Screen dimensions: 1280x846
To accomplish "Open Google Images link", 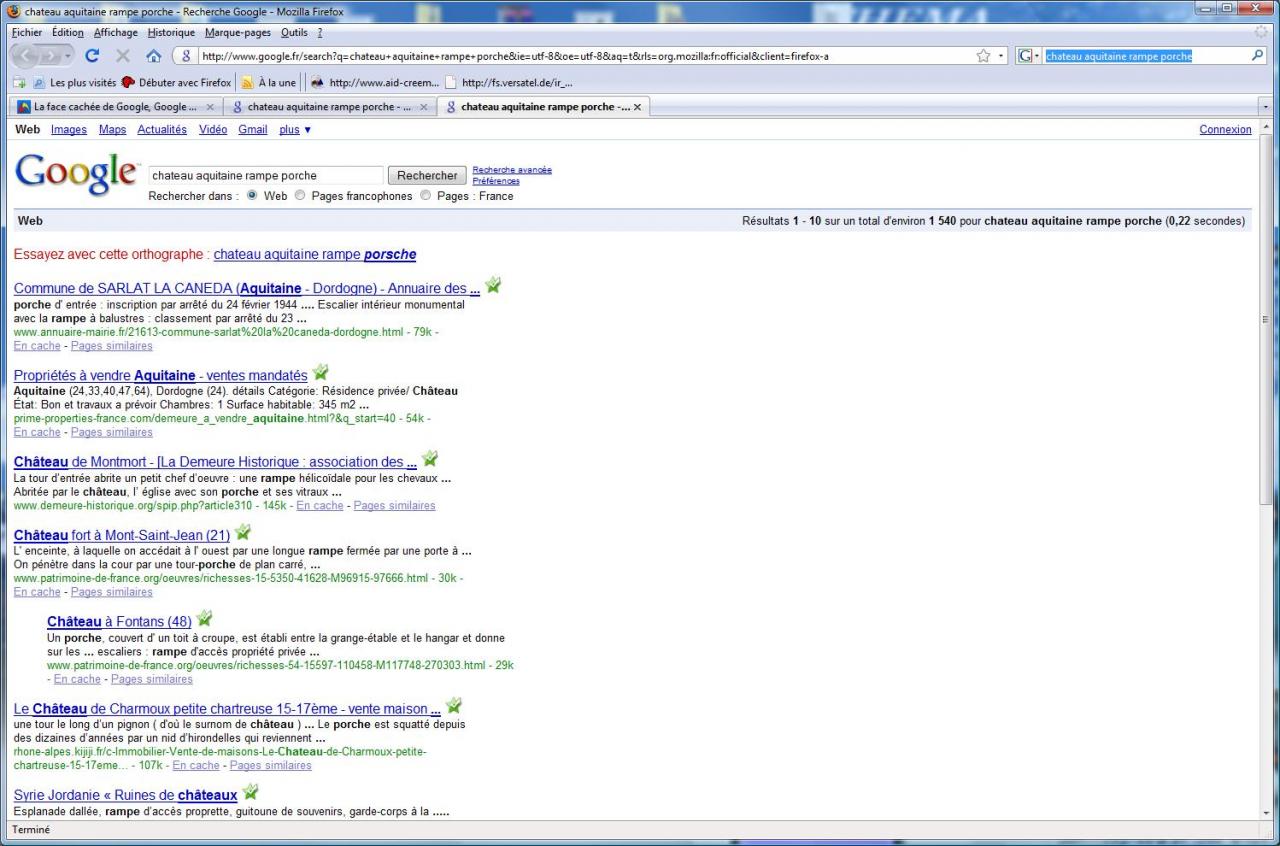I will [69, 129].
